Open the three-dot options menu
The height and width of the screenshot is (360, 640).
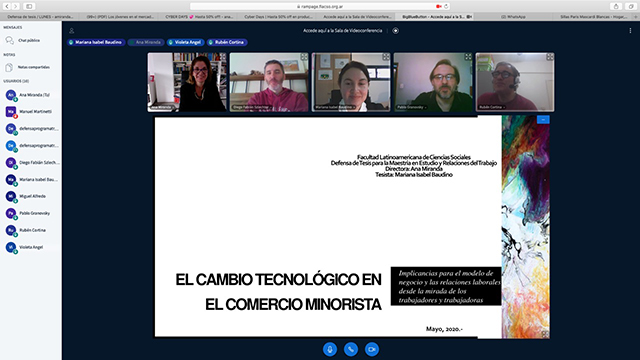tap(630, 31)
